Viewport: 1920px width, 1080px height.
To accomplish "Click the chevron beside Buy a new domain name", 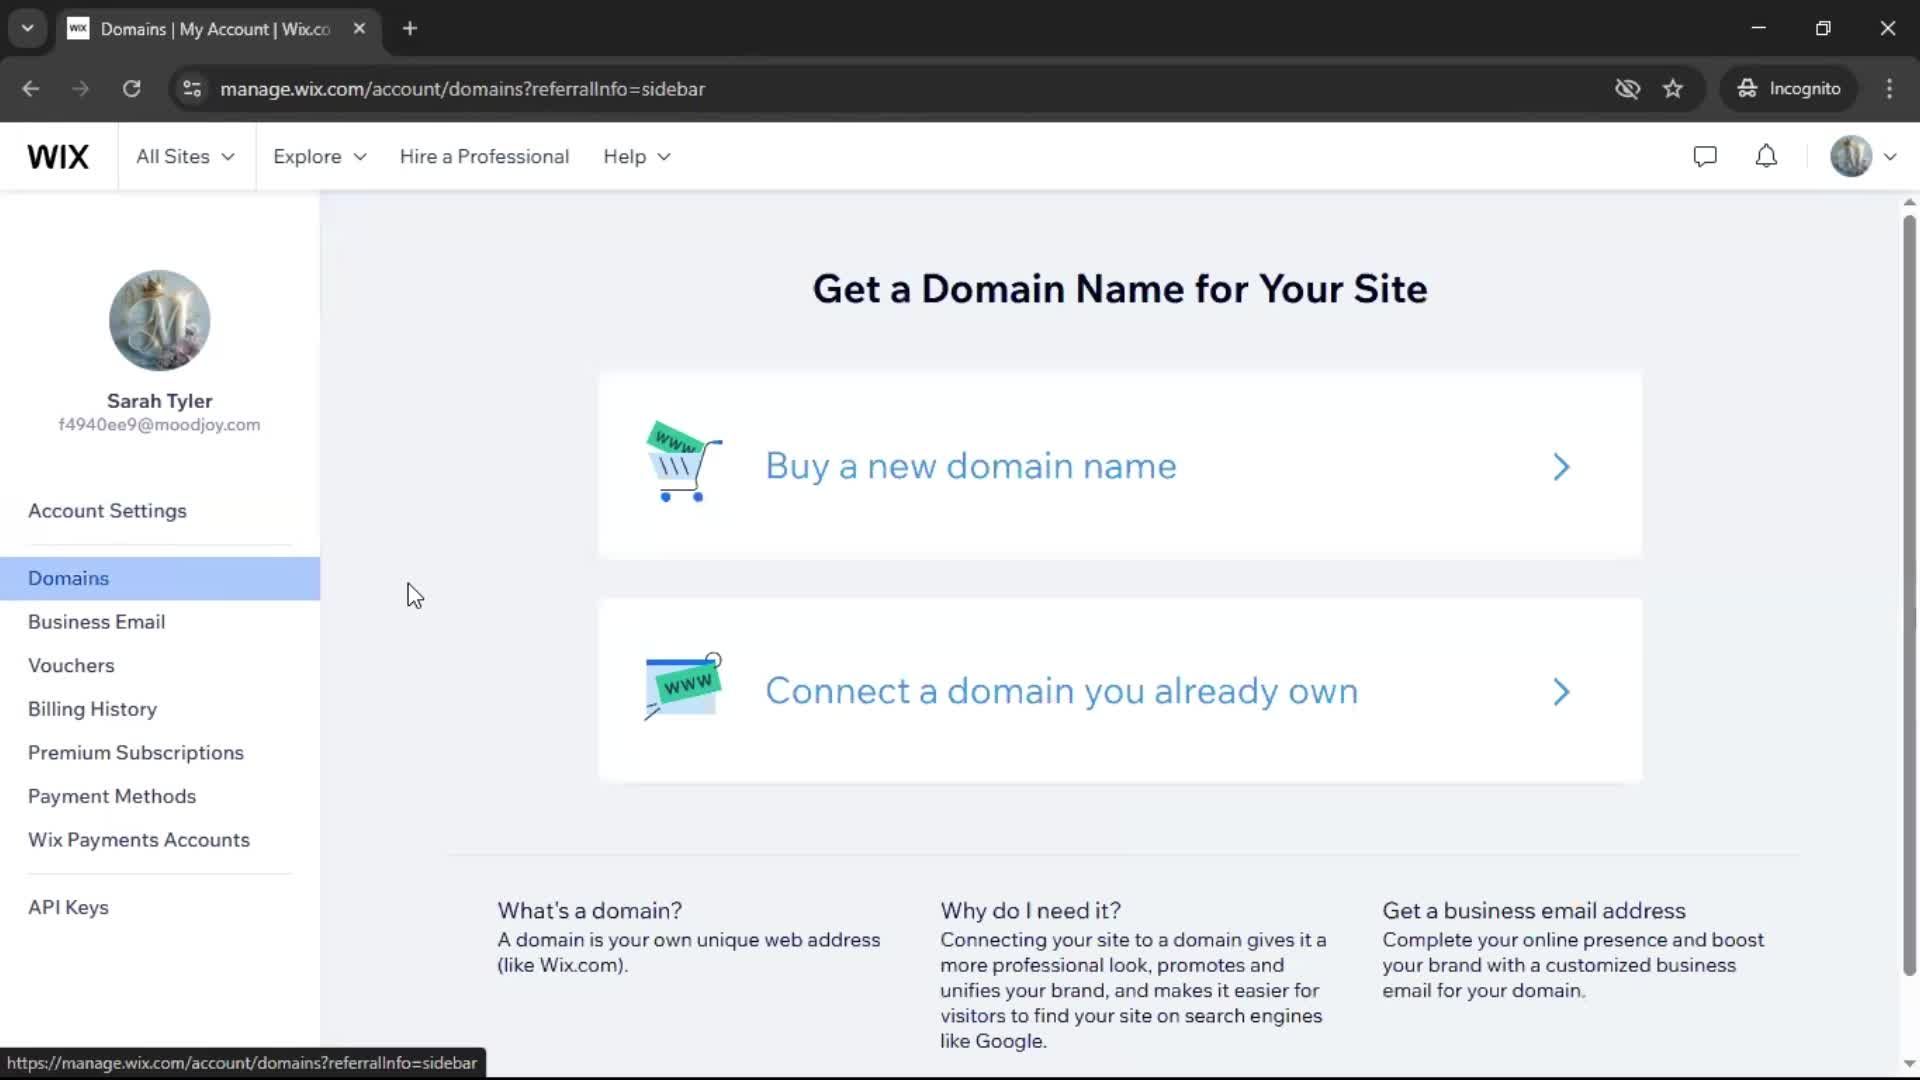I will pyautogui.click(x=1561, y=467).
